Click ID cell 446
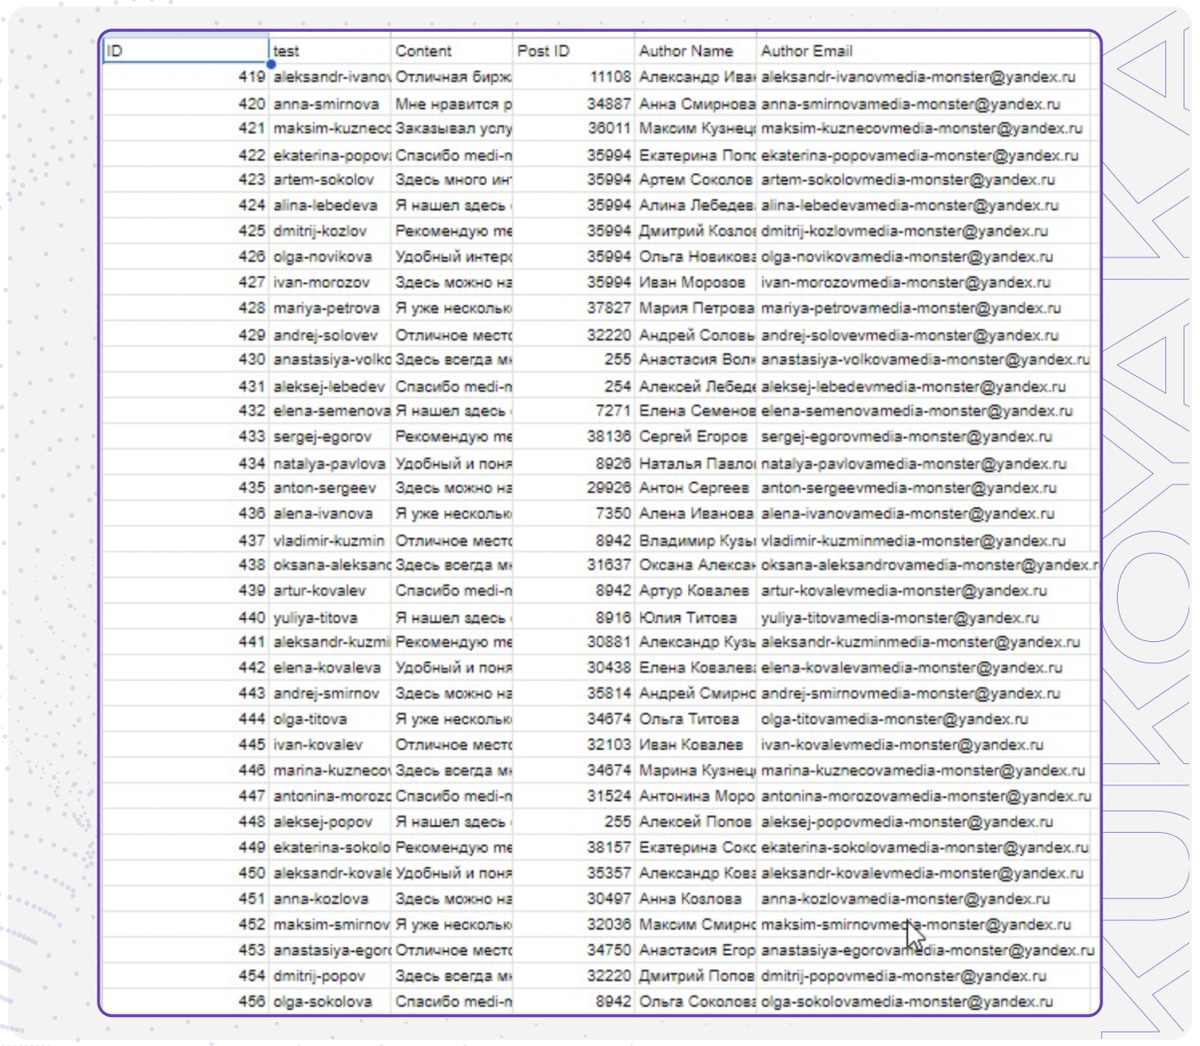The image size is (1200, 1046). coord(186,770)
